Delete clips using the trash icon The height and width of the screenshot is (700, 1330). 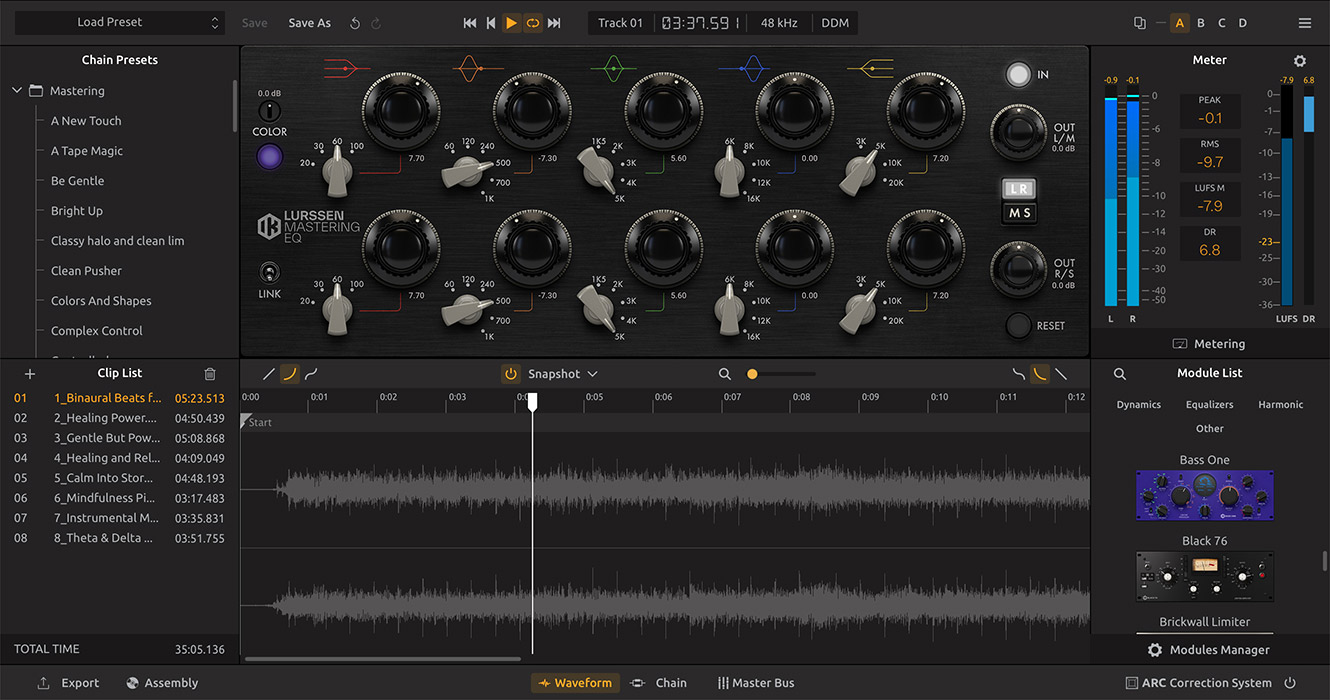pyautogui.click(x=209, y=373)
